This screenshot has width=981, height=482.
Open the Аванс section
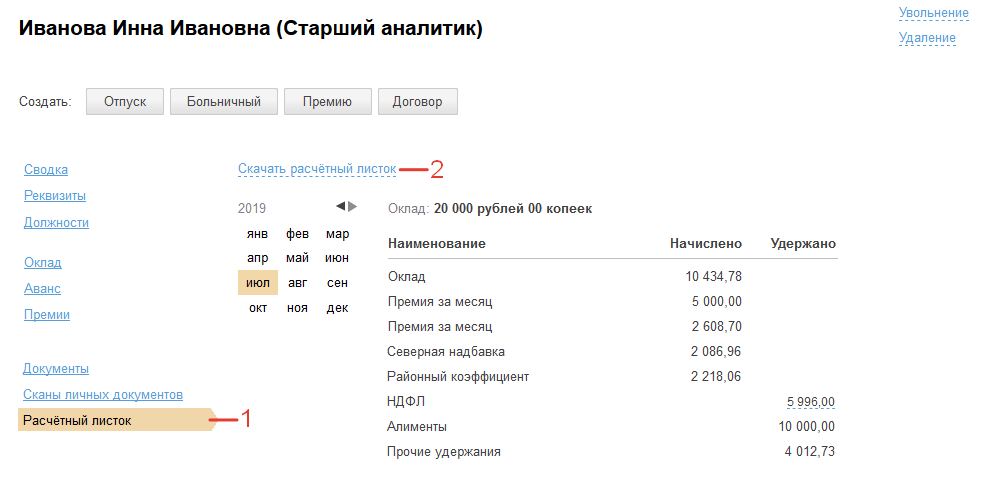42,289
